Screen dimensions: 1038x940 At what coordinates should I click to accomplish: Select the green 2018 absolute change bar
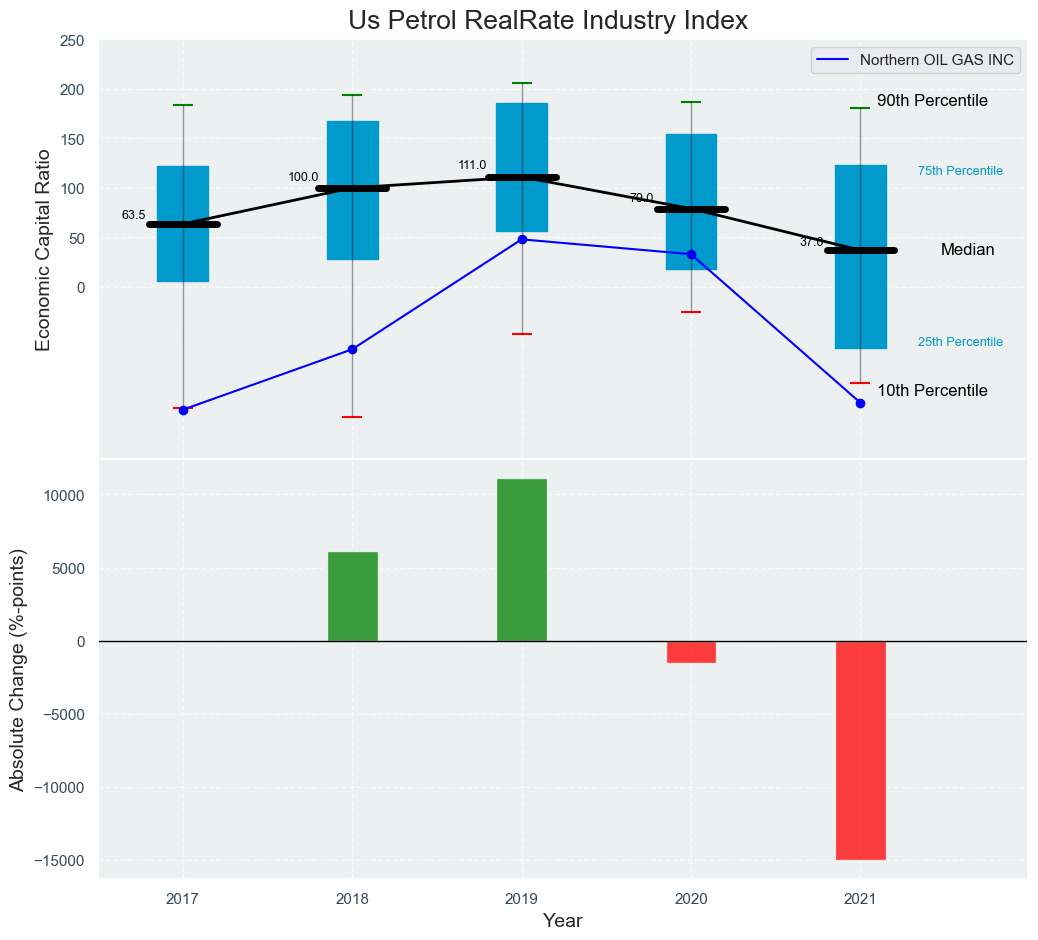pyautogui.click(x=353, y=596)
